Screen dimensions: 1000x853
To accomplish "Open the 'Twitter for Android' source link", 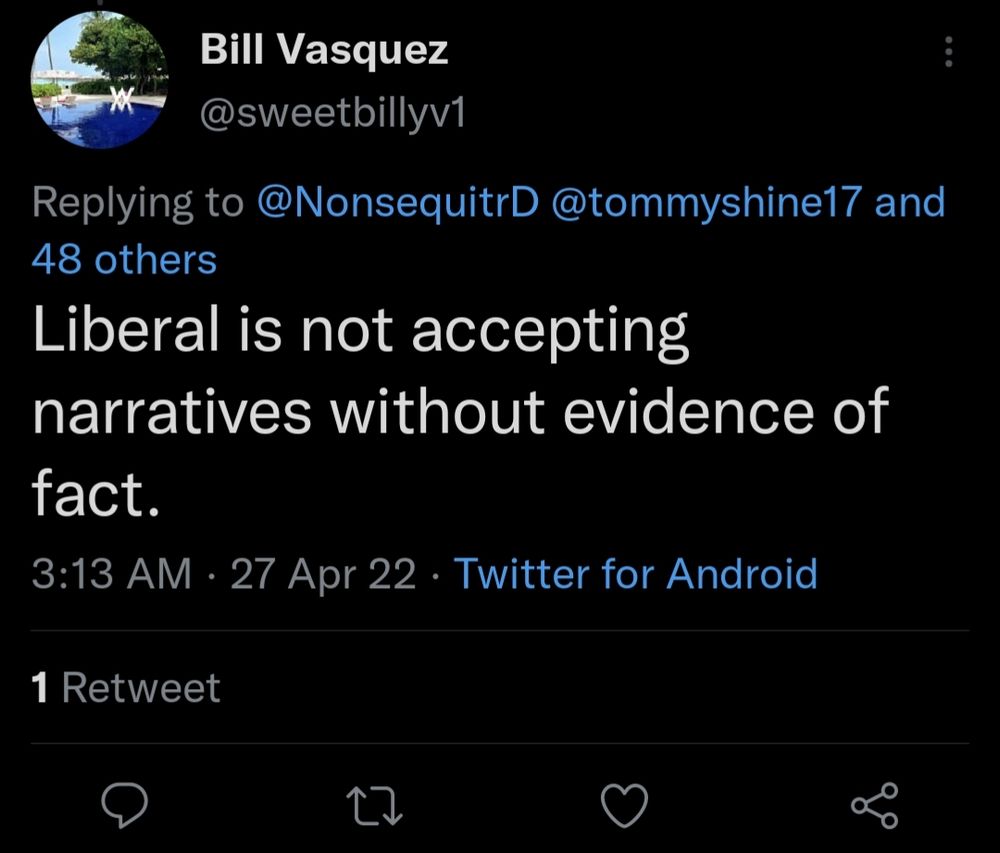I will coord(636,574).
